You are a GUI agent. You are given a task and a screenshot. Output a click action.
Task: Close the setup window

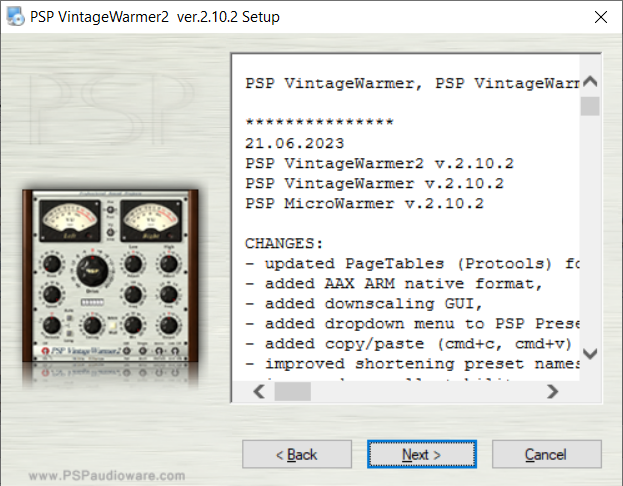599,17
